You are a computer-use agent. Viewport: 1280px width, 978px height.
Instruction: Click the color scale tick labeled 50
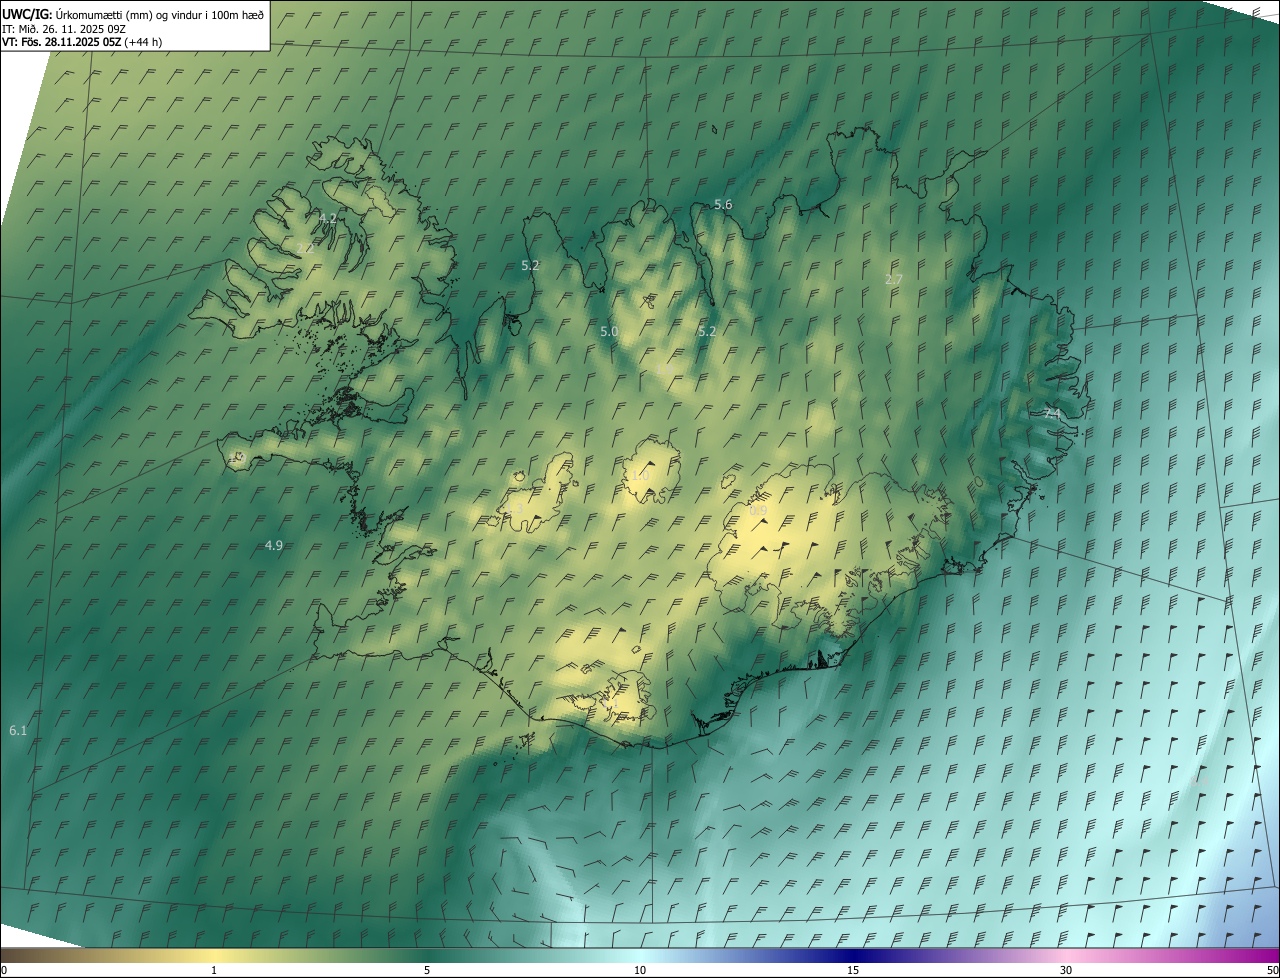(1272, 971)
